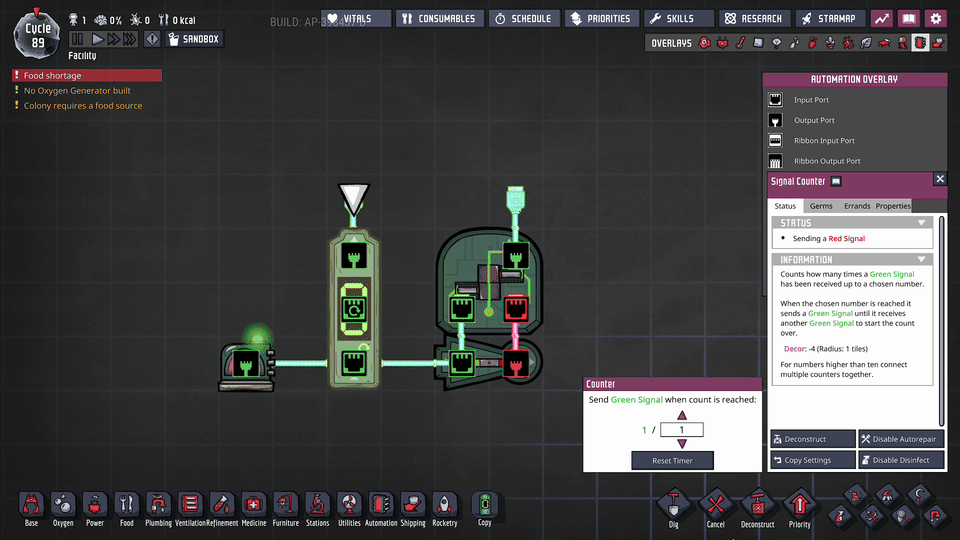960x540 pixels.
Task: Select the Power build menu icon
Action: [94, 505]
